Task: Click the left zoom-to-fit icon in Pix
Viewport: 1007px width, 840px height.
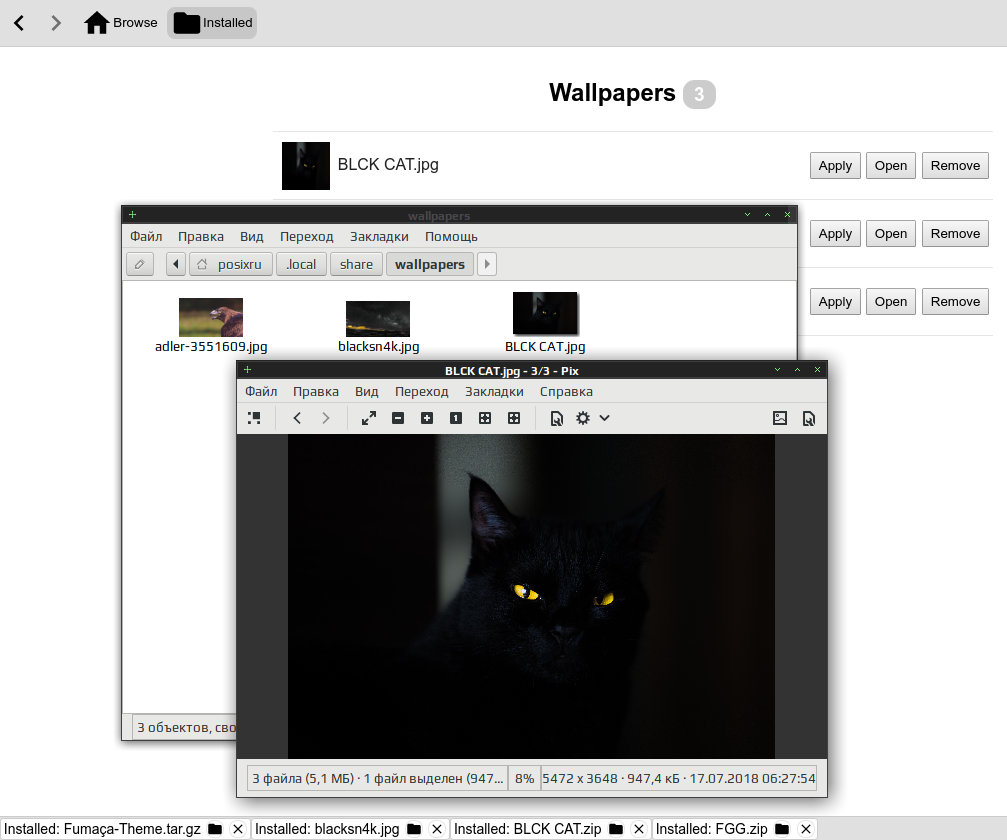Action: tap(485, 418)
